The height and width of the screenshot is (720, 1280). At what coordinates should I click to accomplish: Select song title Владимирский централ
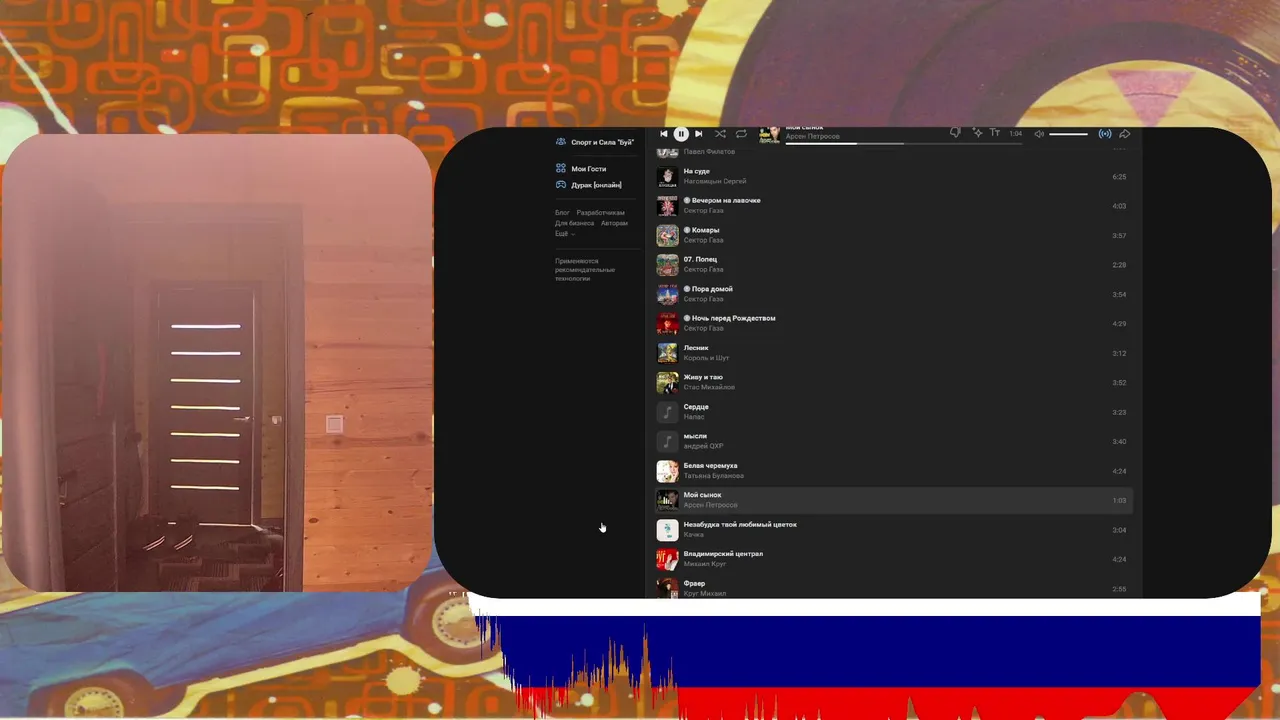tap(724, 553)
